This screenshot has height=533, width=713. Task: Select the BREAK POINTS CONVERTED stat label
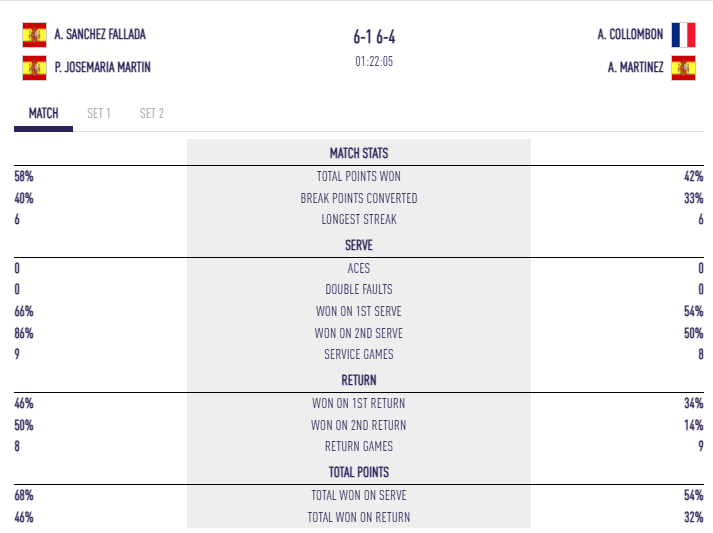pyautogui.click(x=359, y=198)
